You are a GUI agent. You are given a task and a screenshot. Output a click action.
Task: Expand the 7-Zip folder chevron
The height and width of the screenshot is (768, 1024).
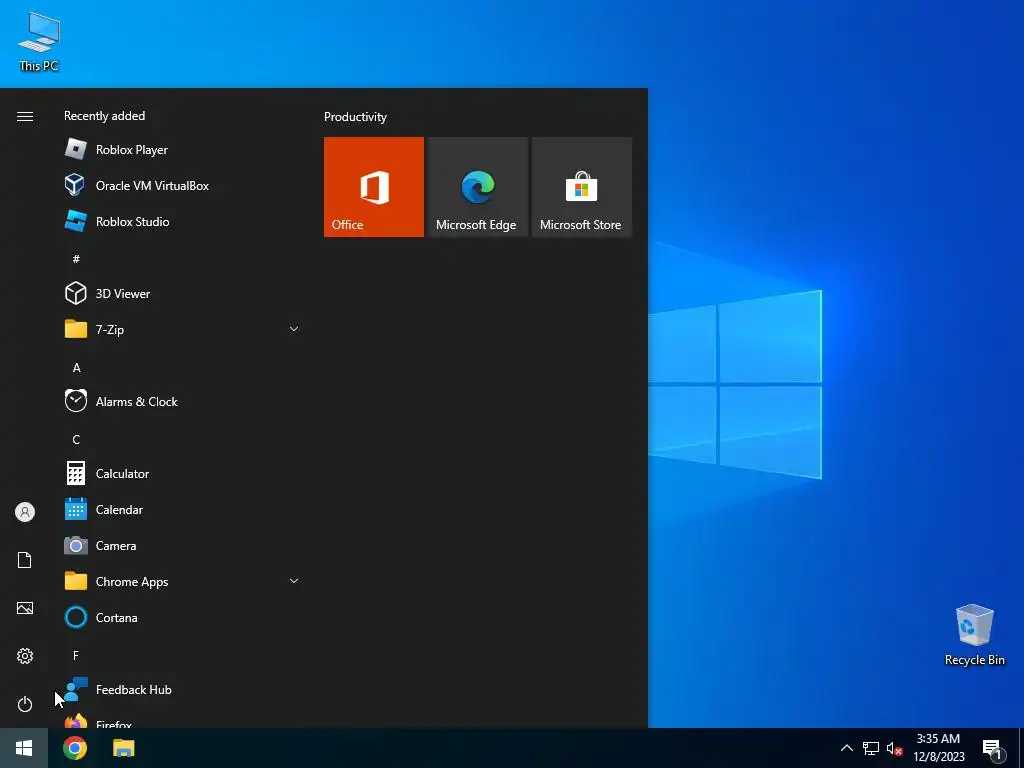click(x=294, y=329)
